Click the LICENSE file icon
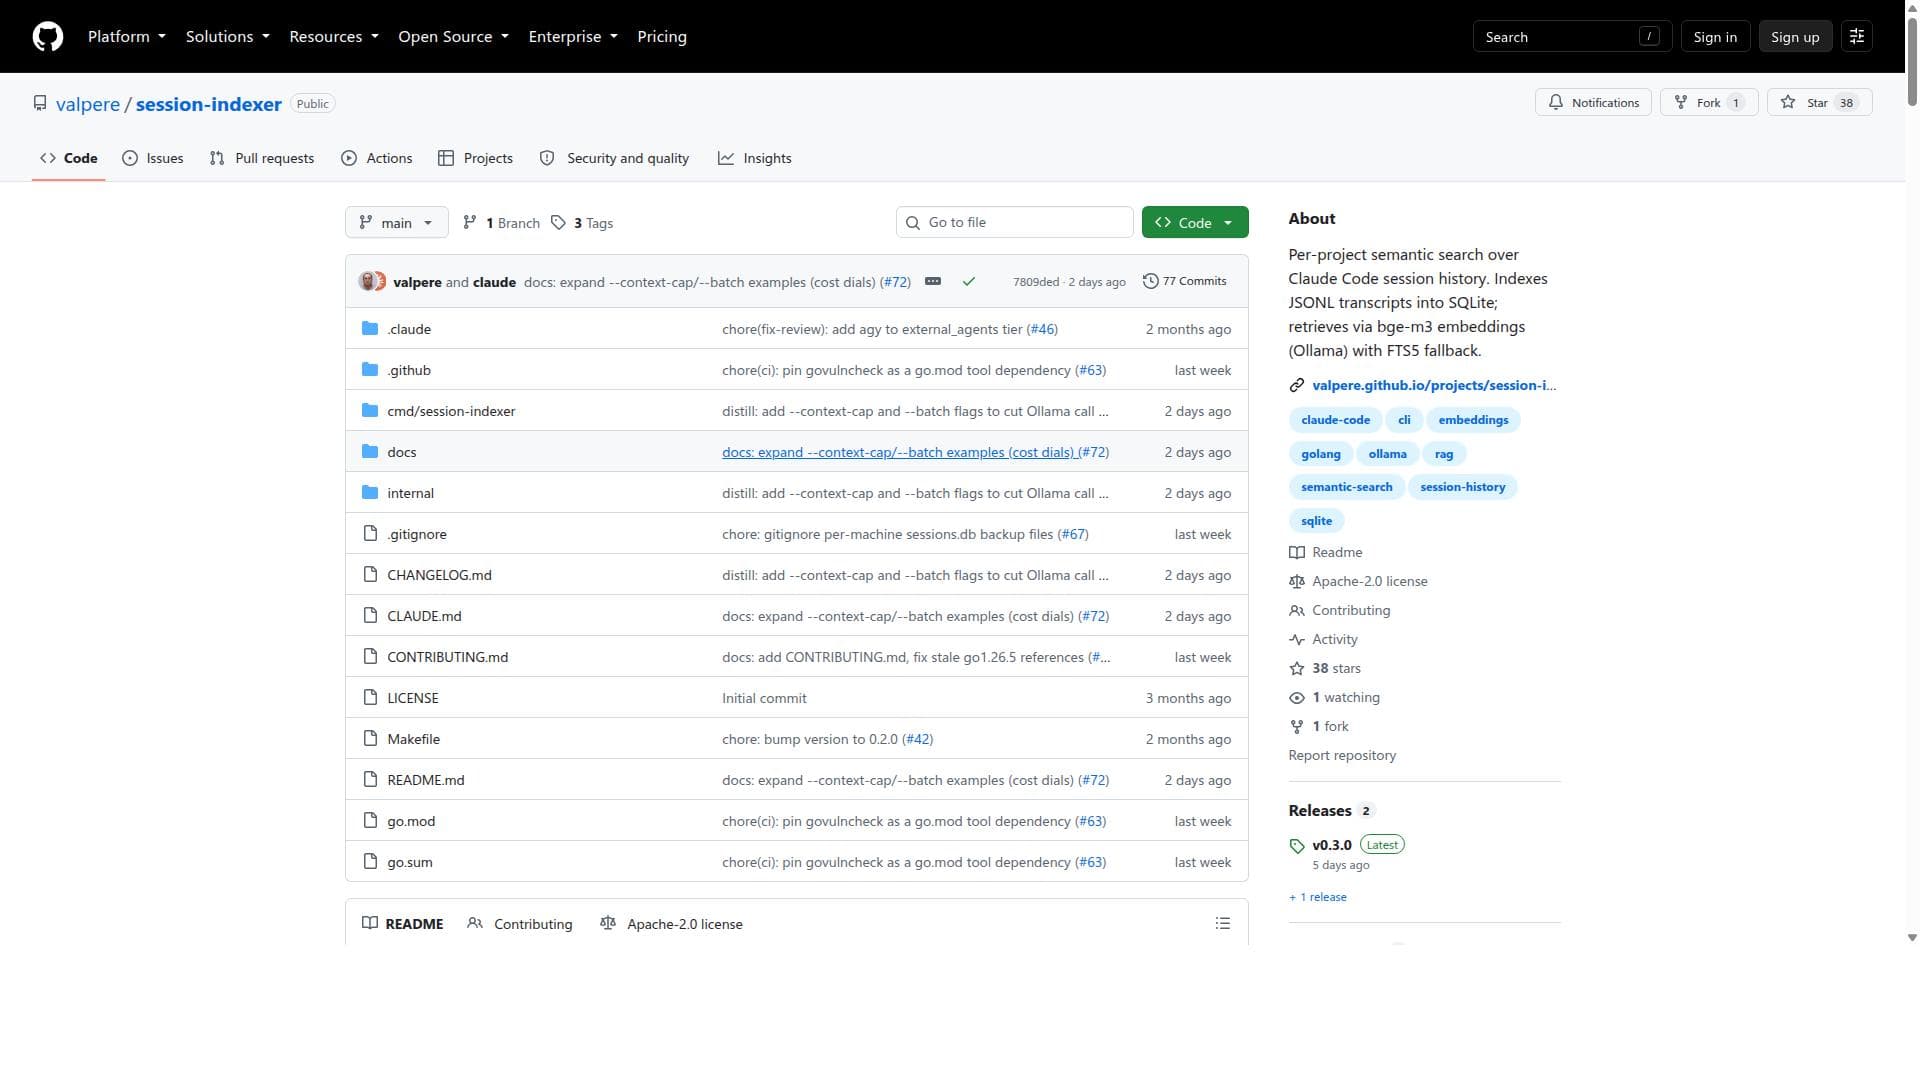The image size is (1920, 1080). 370,698
